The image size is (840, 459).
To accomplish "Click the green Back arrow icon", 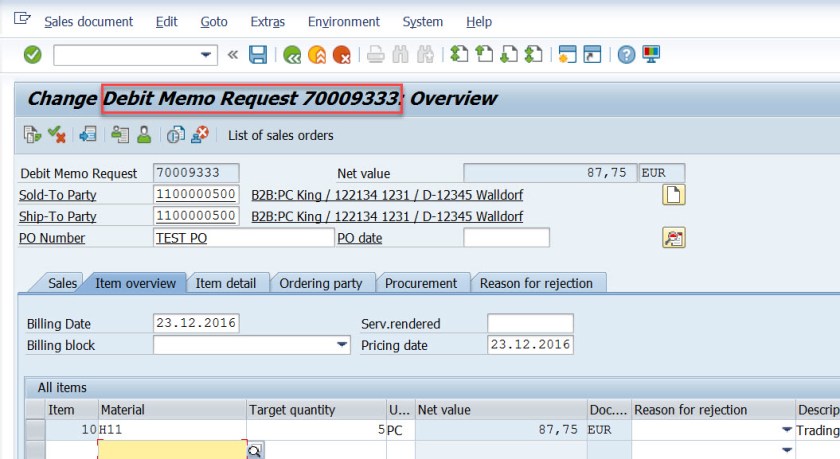I will pyautogui.click(x=292, y=54).
